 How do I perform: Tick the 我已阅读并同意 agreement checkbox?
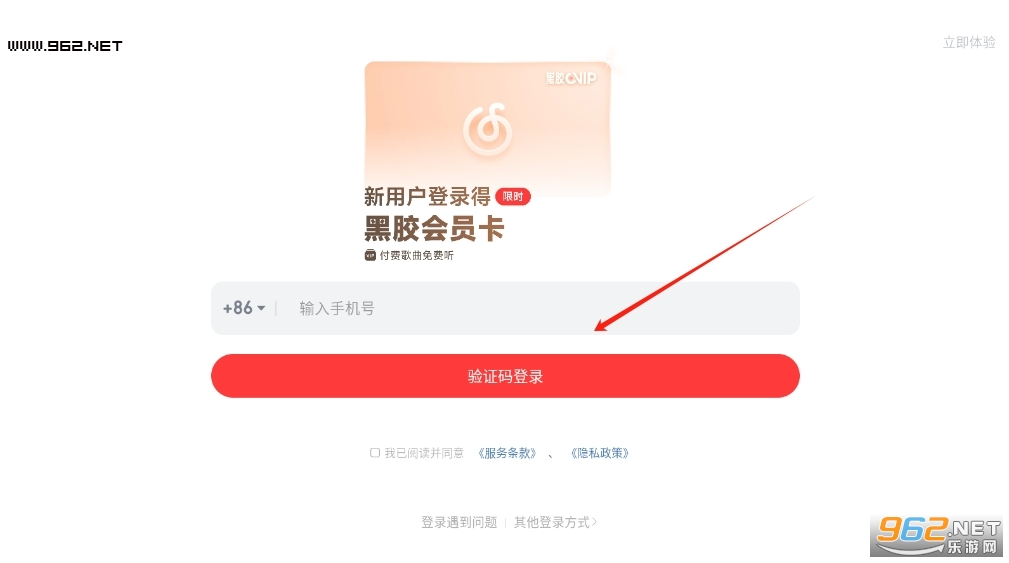click(x=375, y=453)
